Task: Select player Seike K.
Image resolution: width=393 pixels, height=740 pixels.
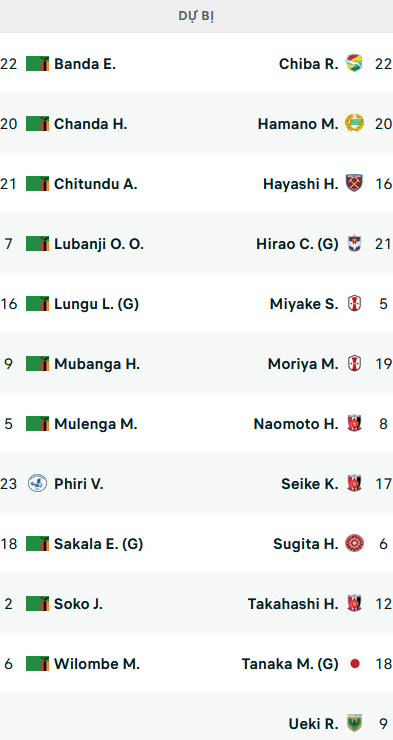Action: point(309,484)
